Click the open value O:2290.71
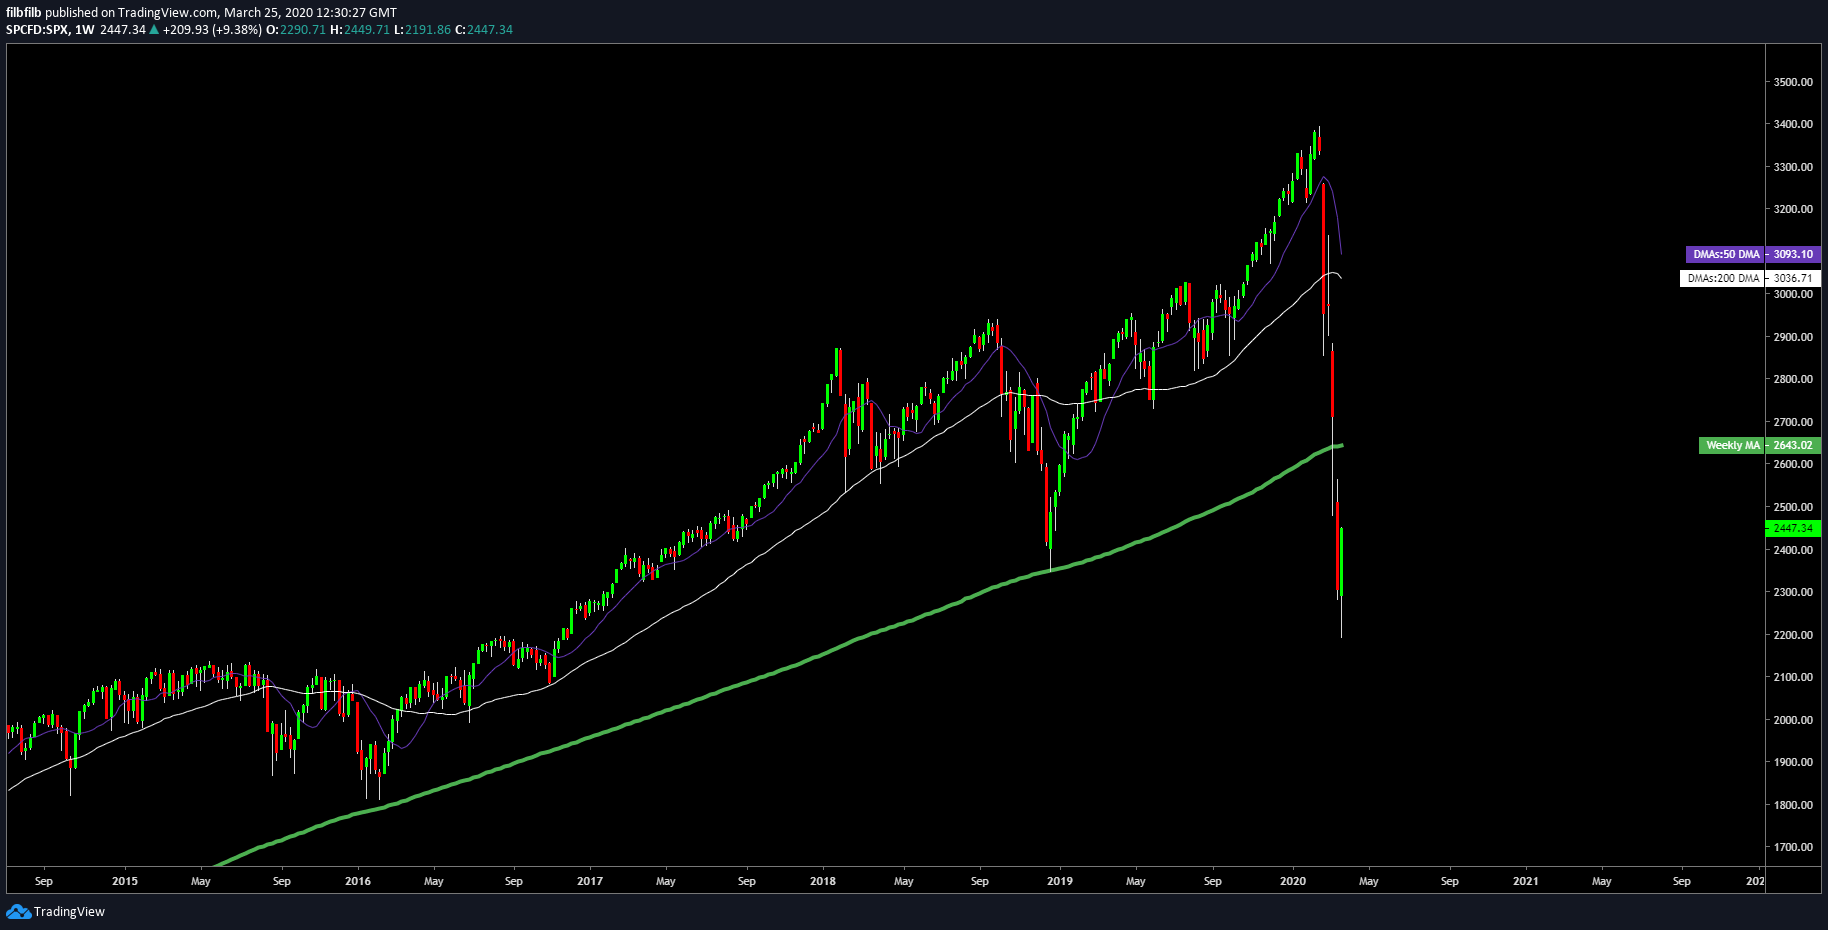1828x930 pixels. [x=296, y=29]
